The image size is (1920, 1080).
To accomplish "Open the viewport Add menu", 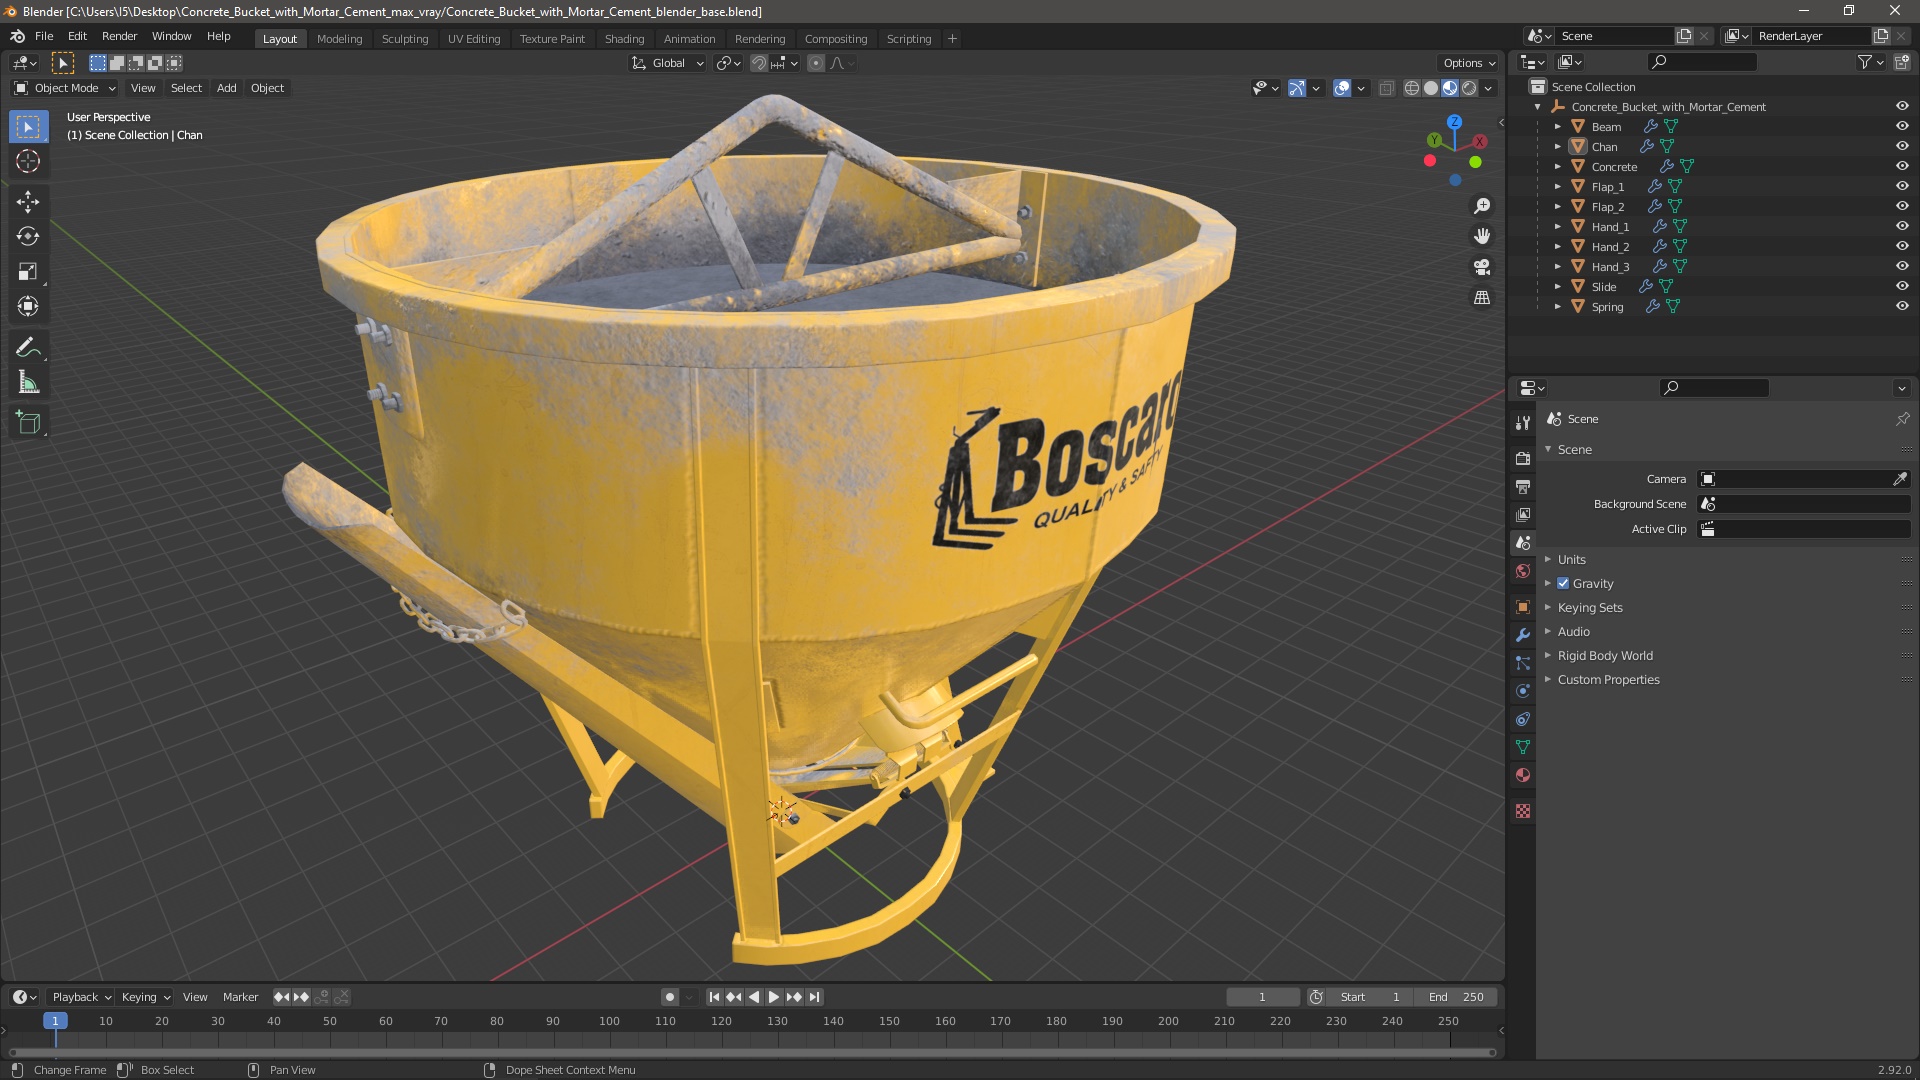I will coord(227,88).
